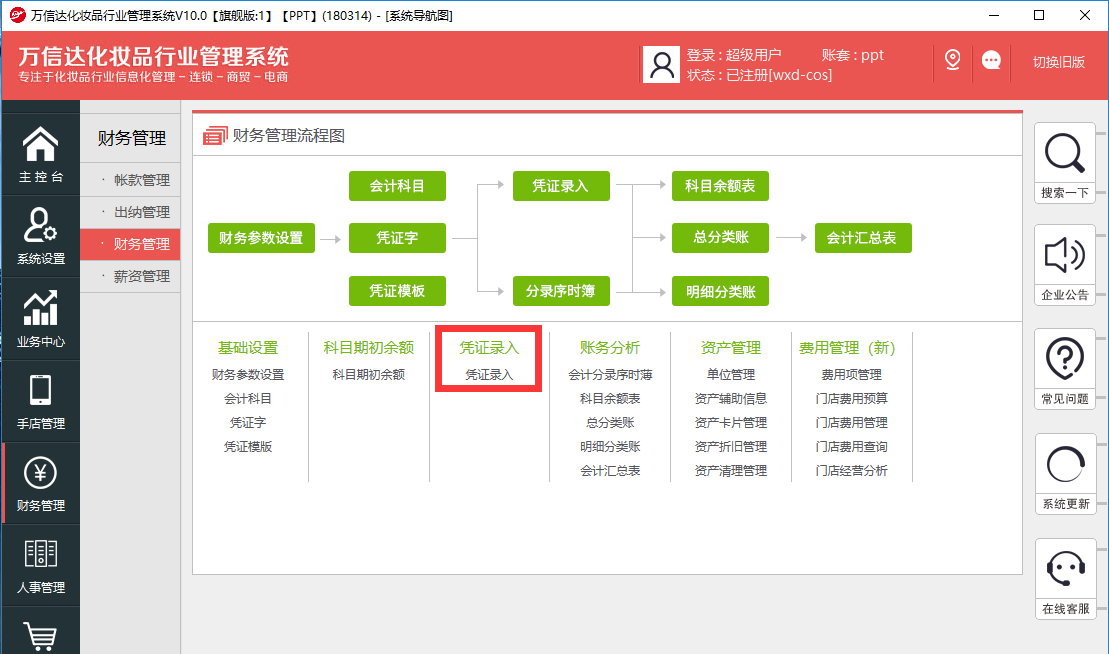Open the 科目期初余额 link

pyautogui.click(x=368, y=374)
